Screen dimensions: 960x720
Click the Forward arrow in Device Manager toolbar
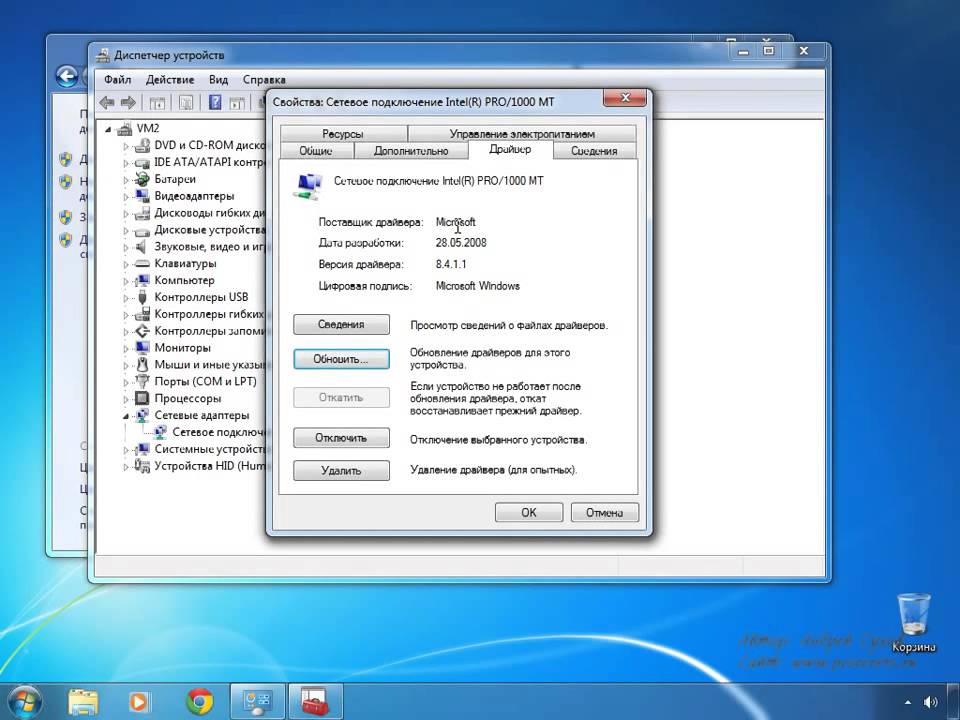coord(128,102)
